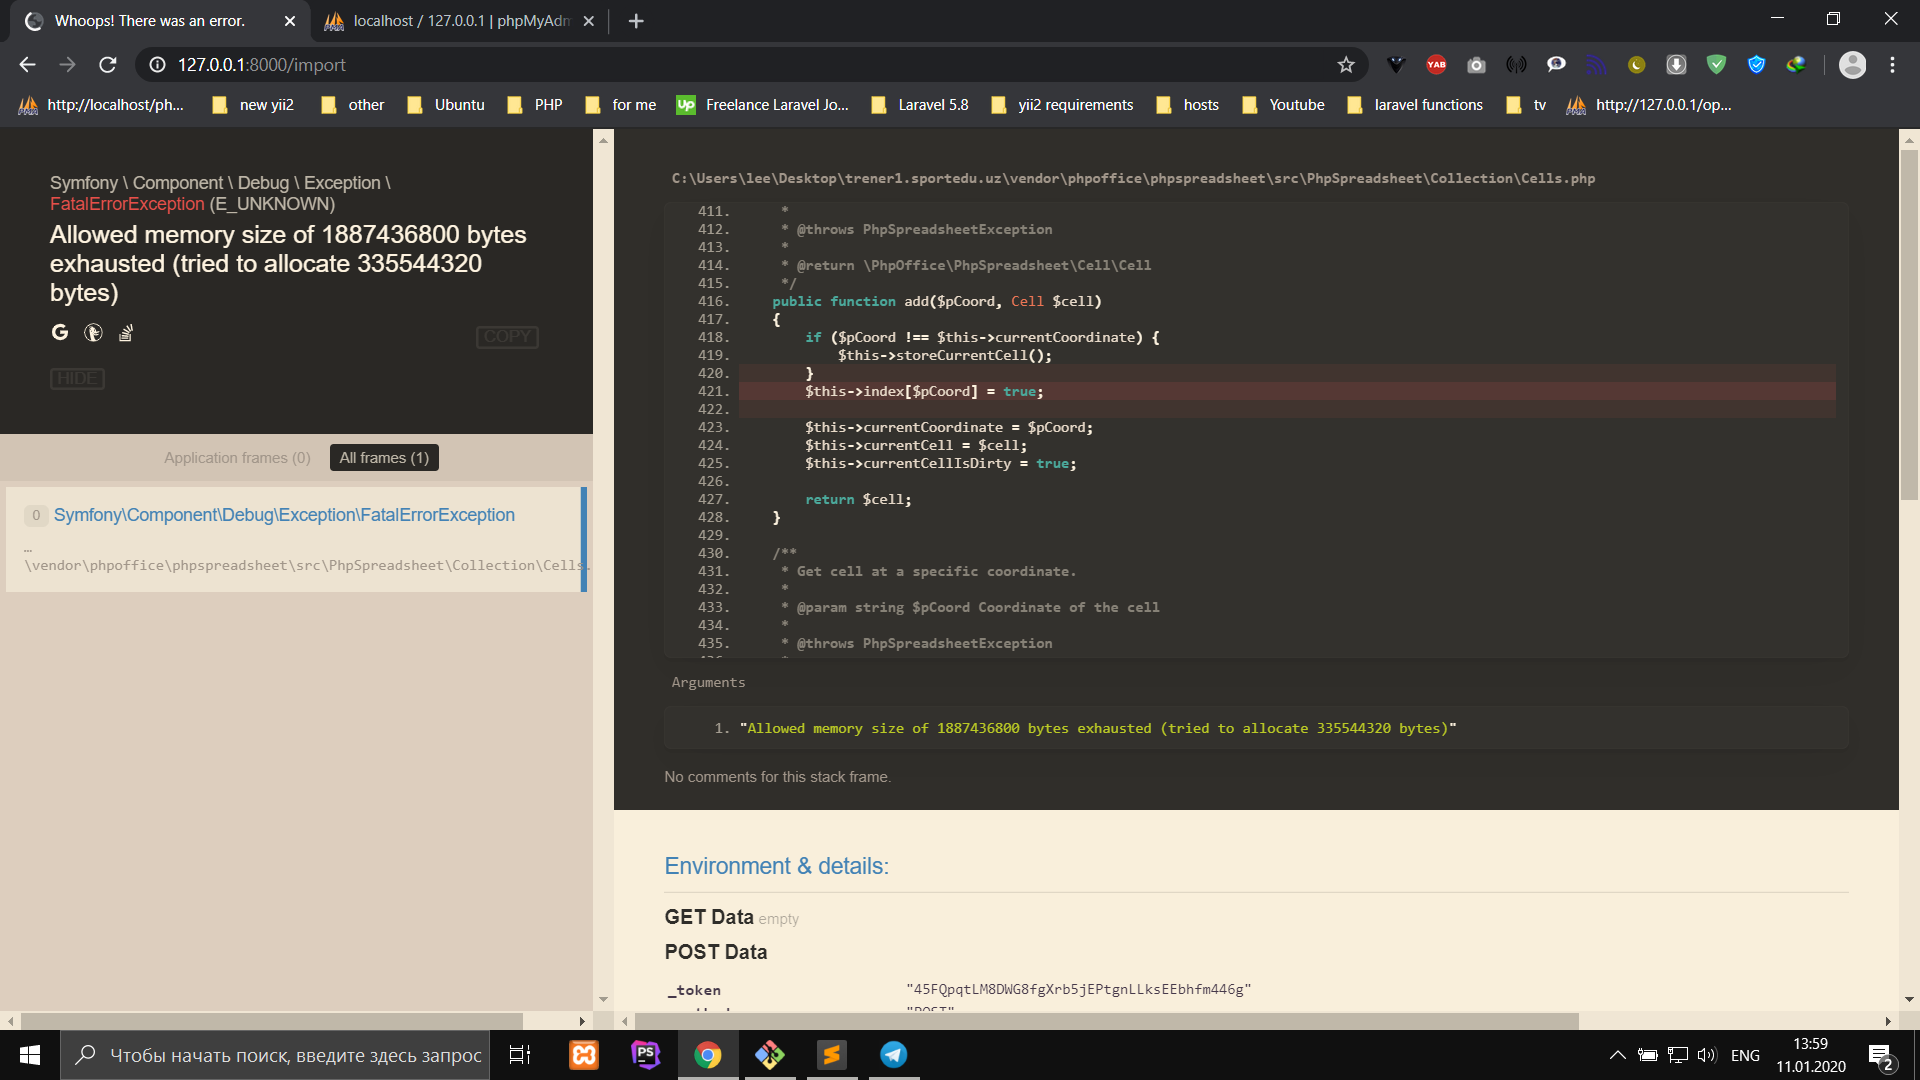Open the Chrome three-dot menu
Screen dimensions: 1920x1080
(1892, 65)
